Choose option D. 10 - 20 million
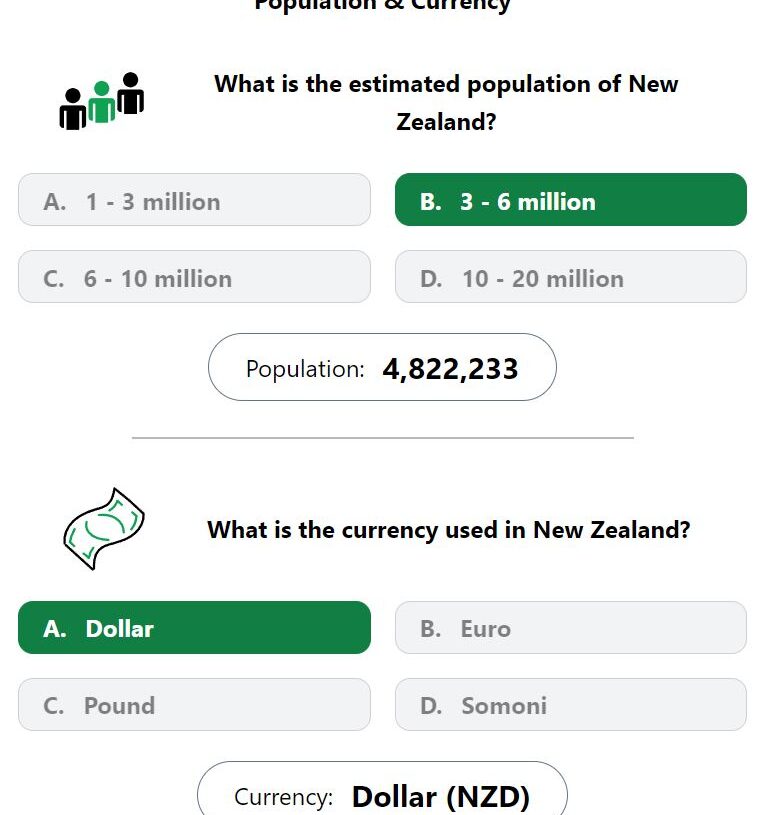767x815 pixels. [x=571, y=277]
